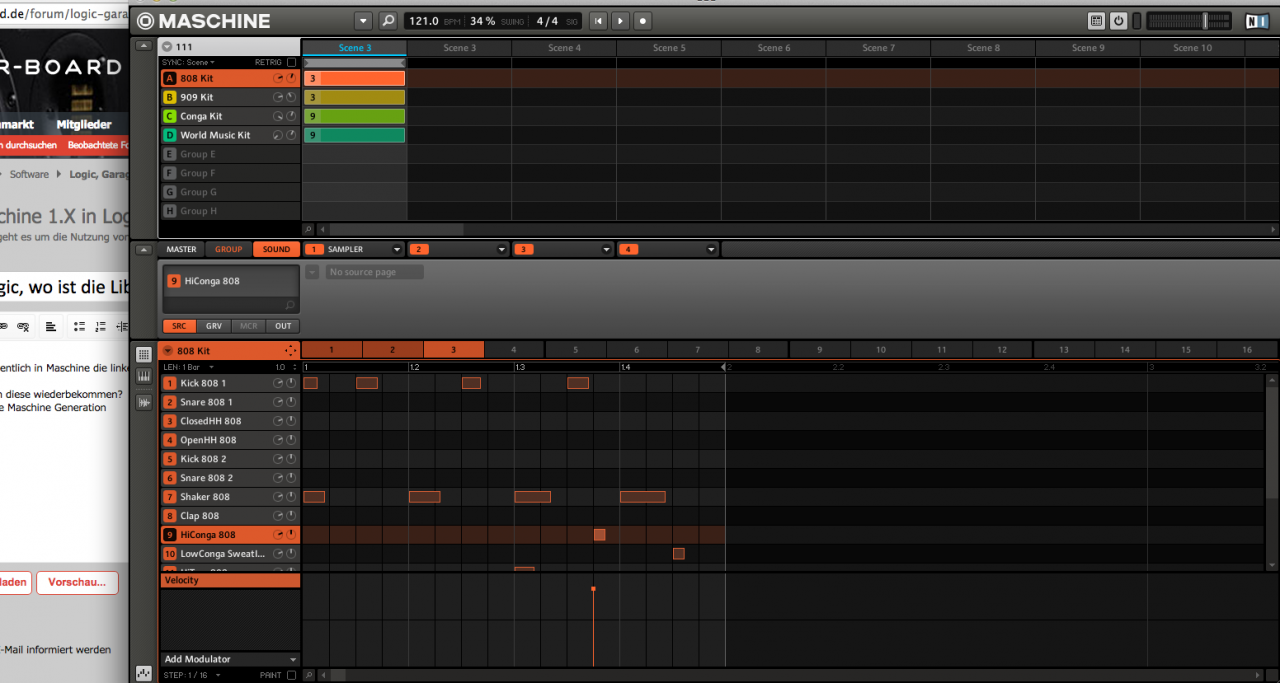The image size is (1280, 683).
Task: Click the 121.0 BPM tempo field
Action: tap(424, 21)
